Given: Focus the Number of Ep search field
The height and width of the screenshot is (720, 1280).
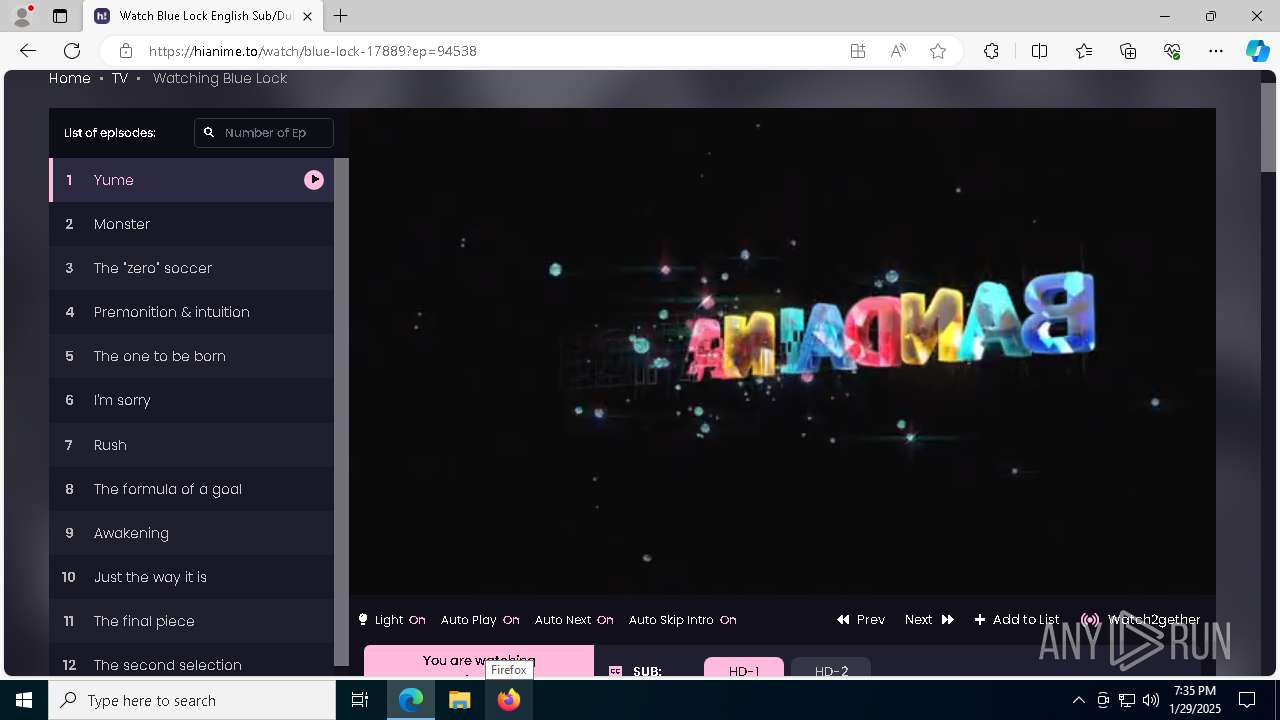Looking at the screenshot, I should [264, 132].
